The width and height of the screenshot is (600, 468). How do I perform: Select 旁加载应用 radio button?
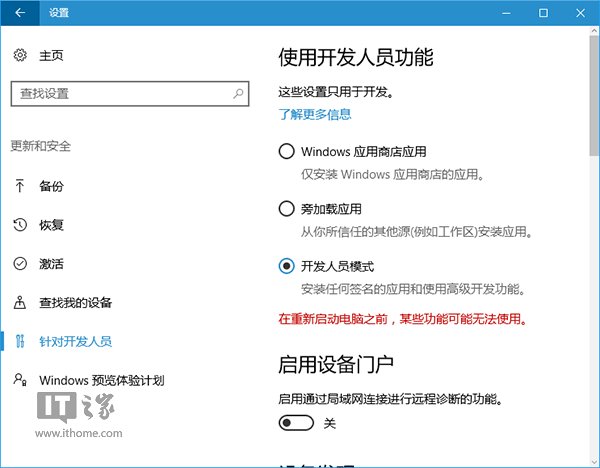[287, 209]
